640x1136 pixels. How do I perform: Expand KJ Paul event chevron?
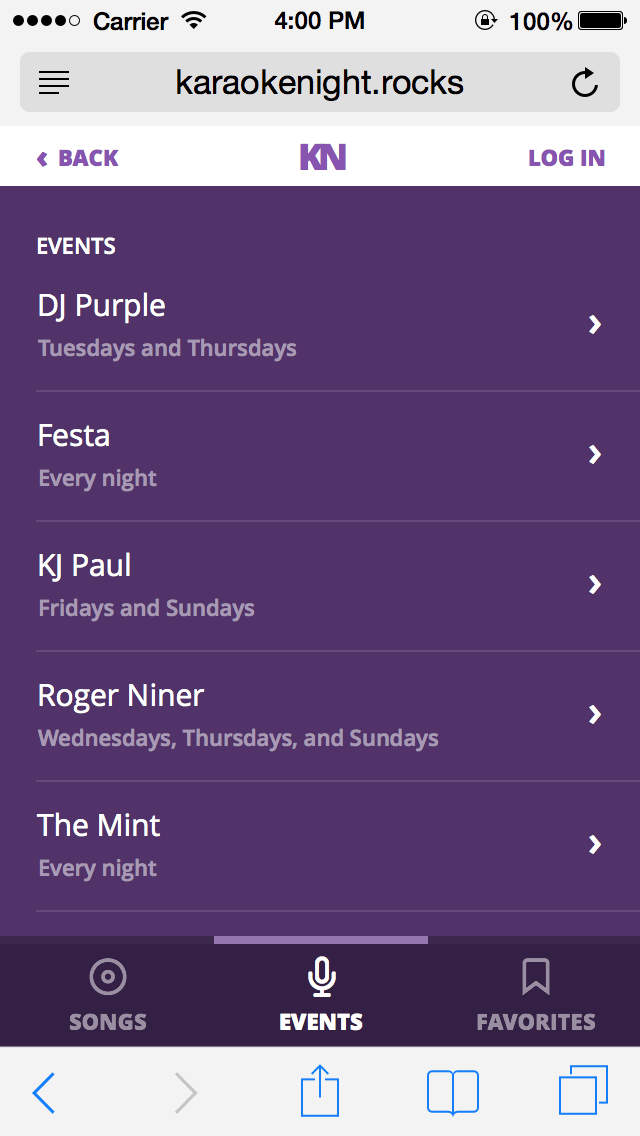pos(595,584)
